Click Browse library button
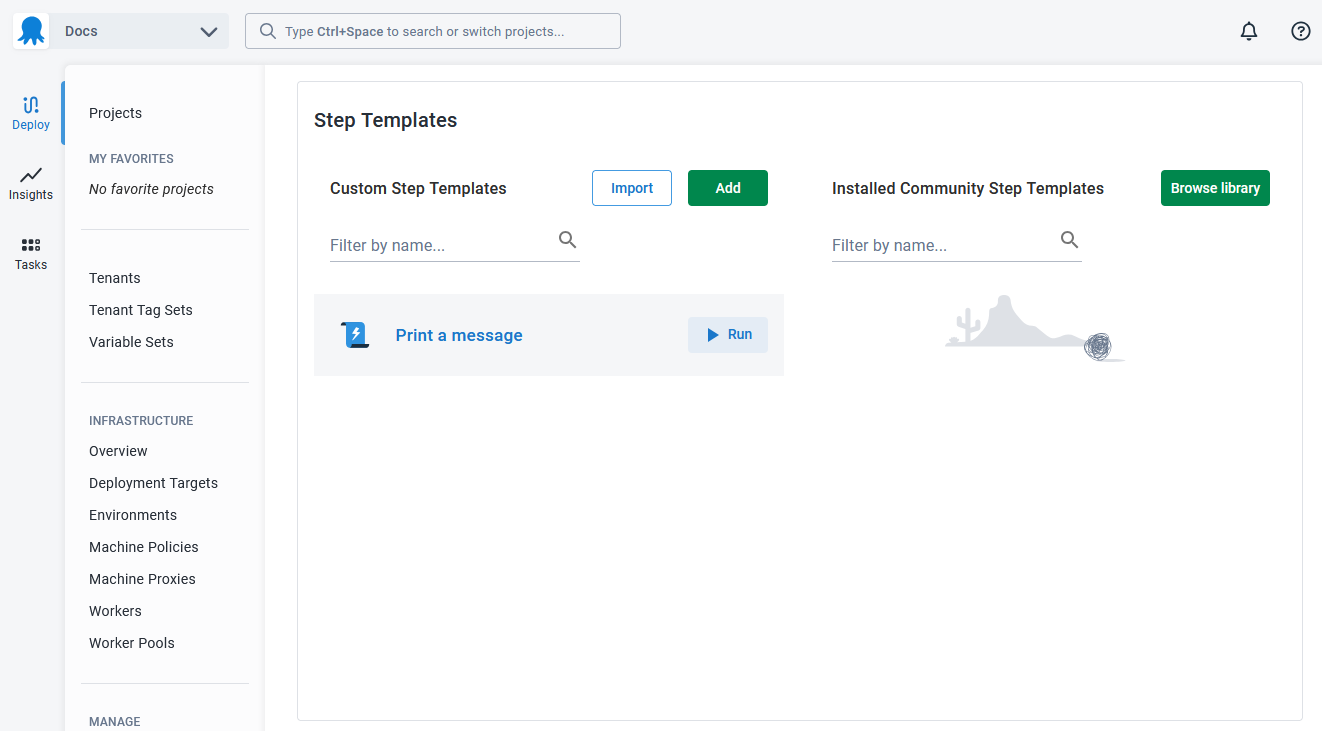This screenshot has height=731, width=1322. [x=1215, y=188]
